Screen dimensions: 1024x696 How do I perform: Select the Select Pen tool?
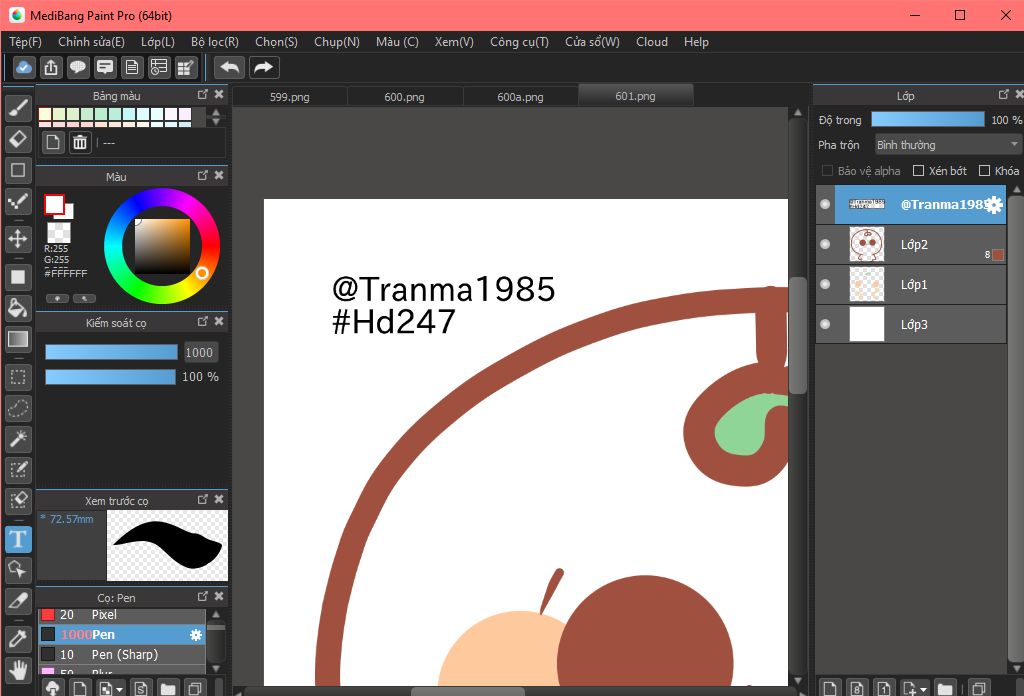click(x=18, y=469)
